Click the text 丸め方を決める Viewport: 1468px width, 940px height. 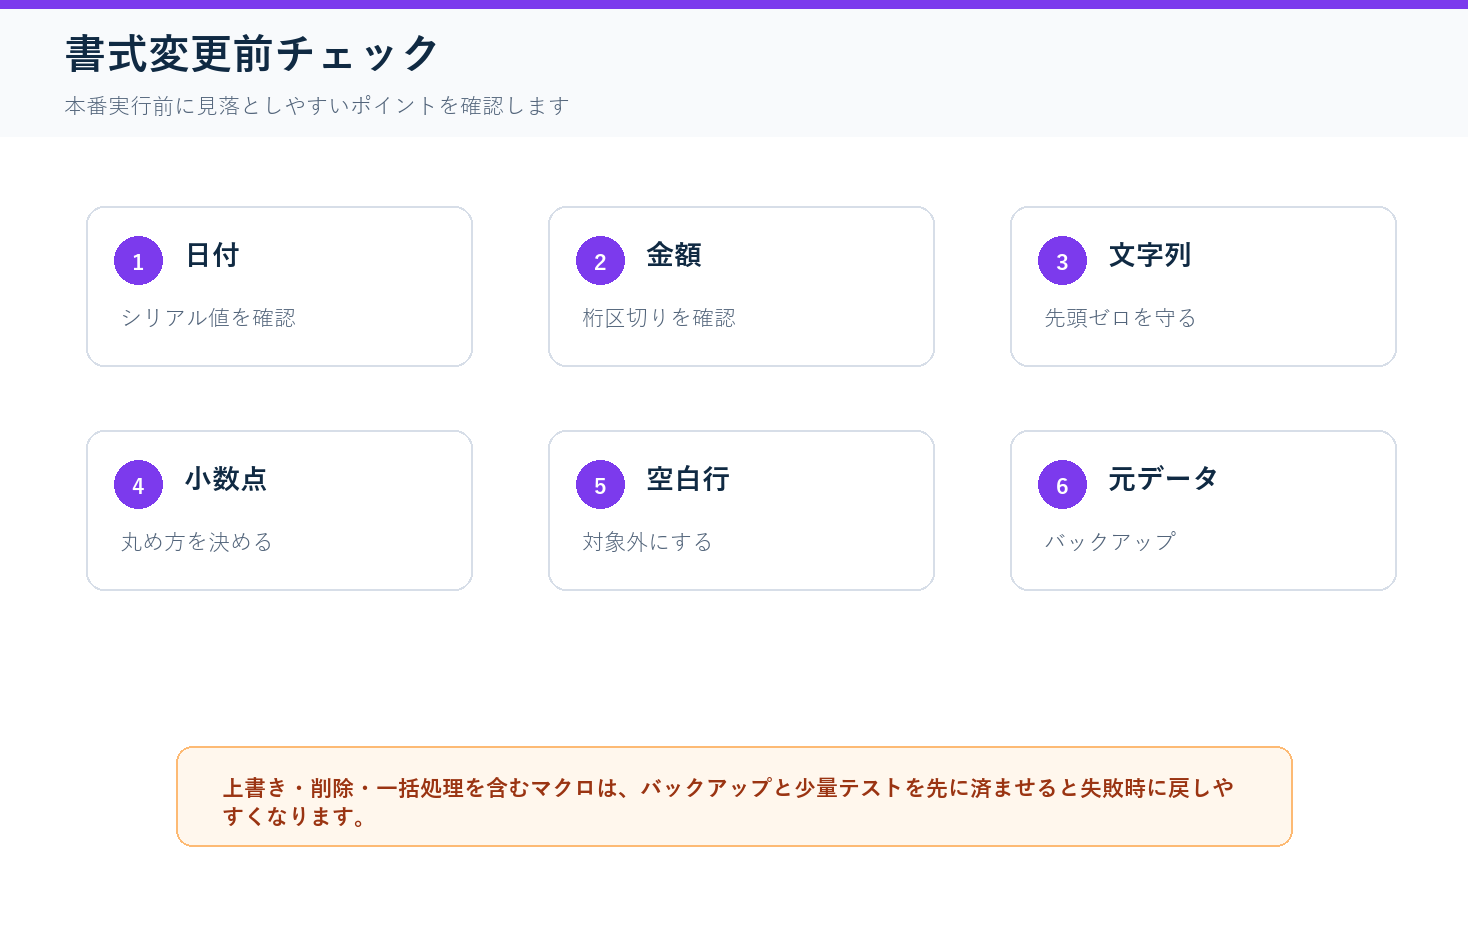coord(197,542)
